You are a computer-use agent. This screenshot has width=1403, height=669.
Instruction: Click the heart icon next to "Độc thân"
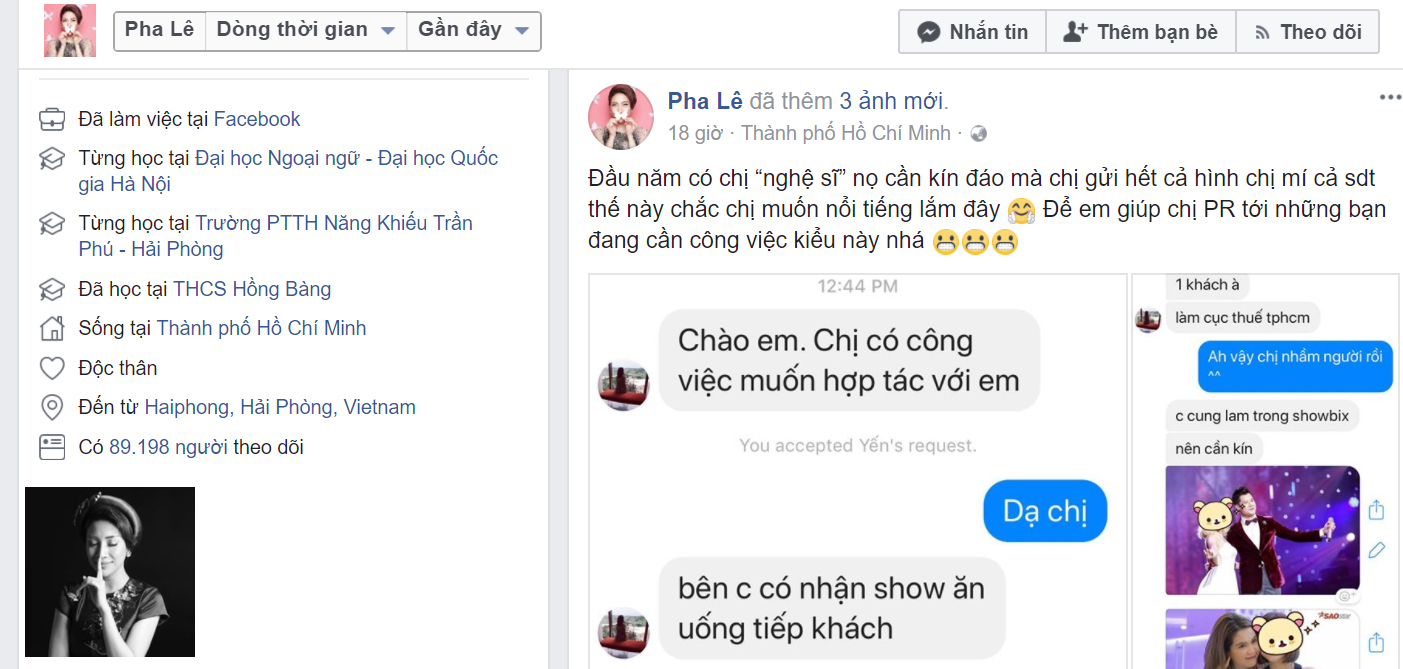tap(52, 367)
